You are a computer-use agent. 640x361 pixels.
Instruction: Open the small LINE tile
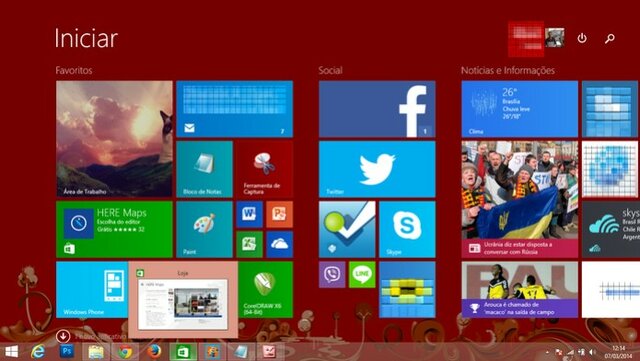tap(362, 275)
